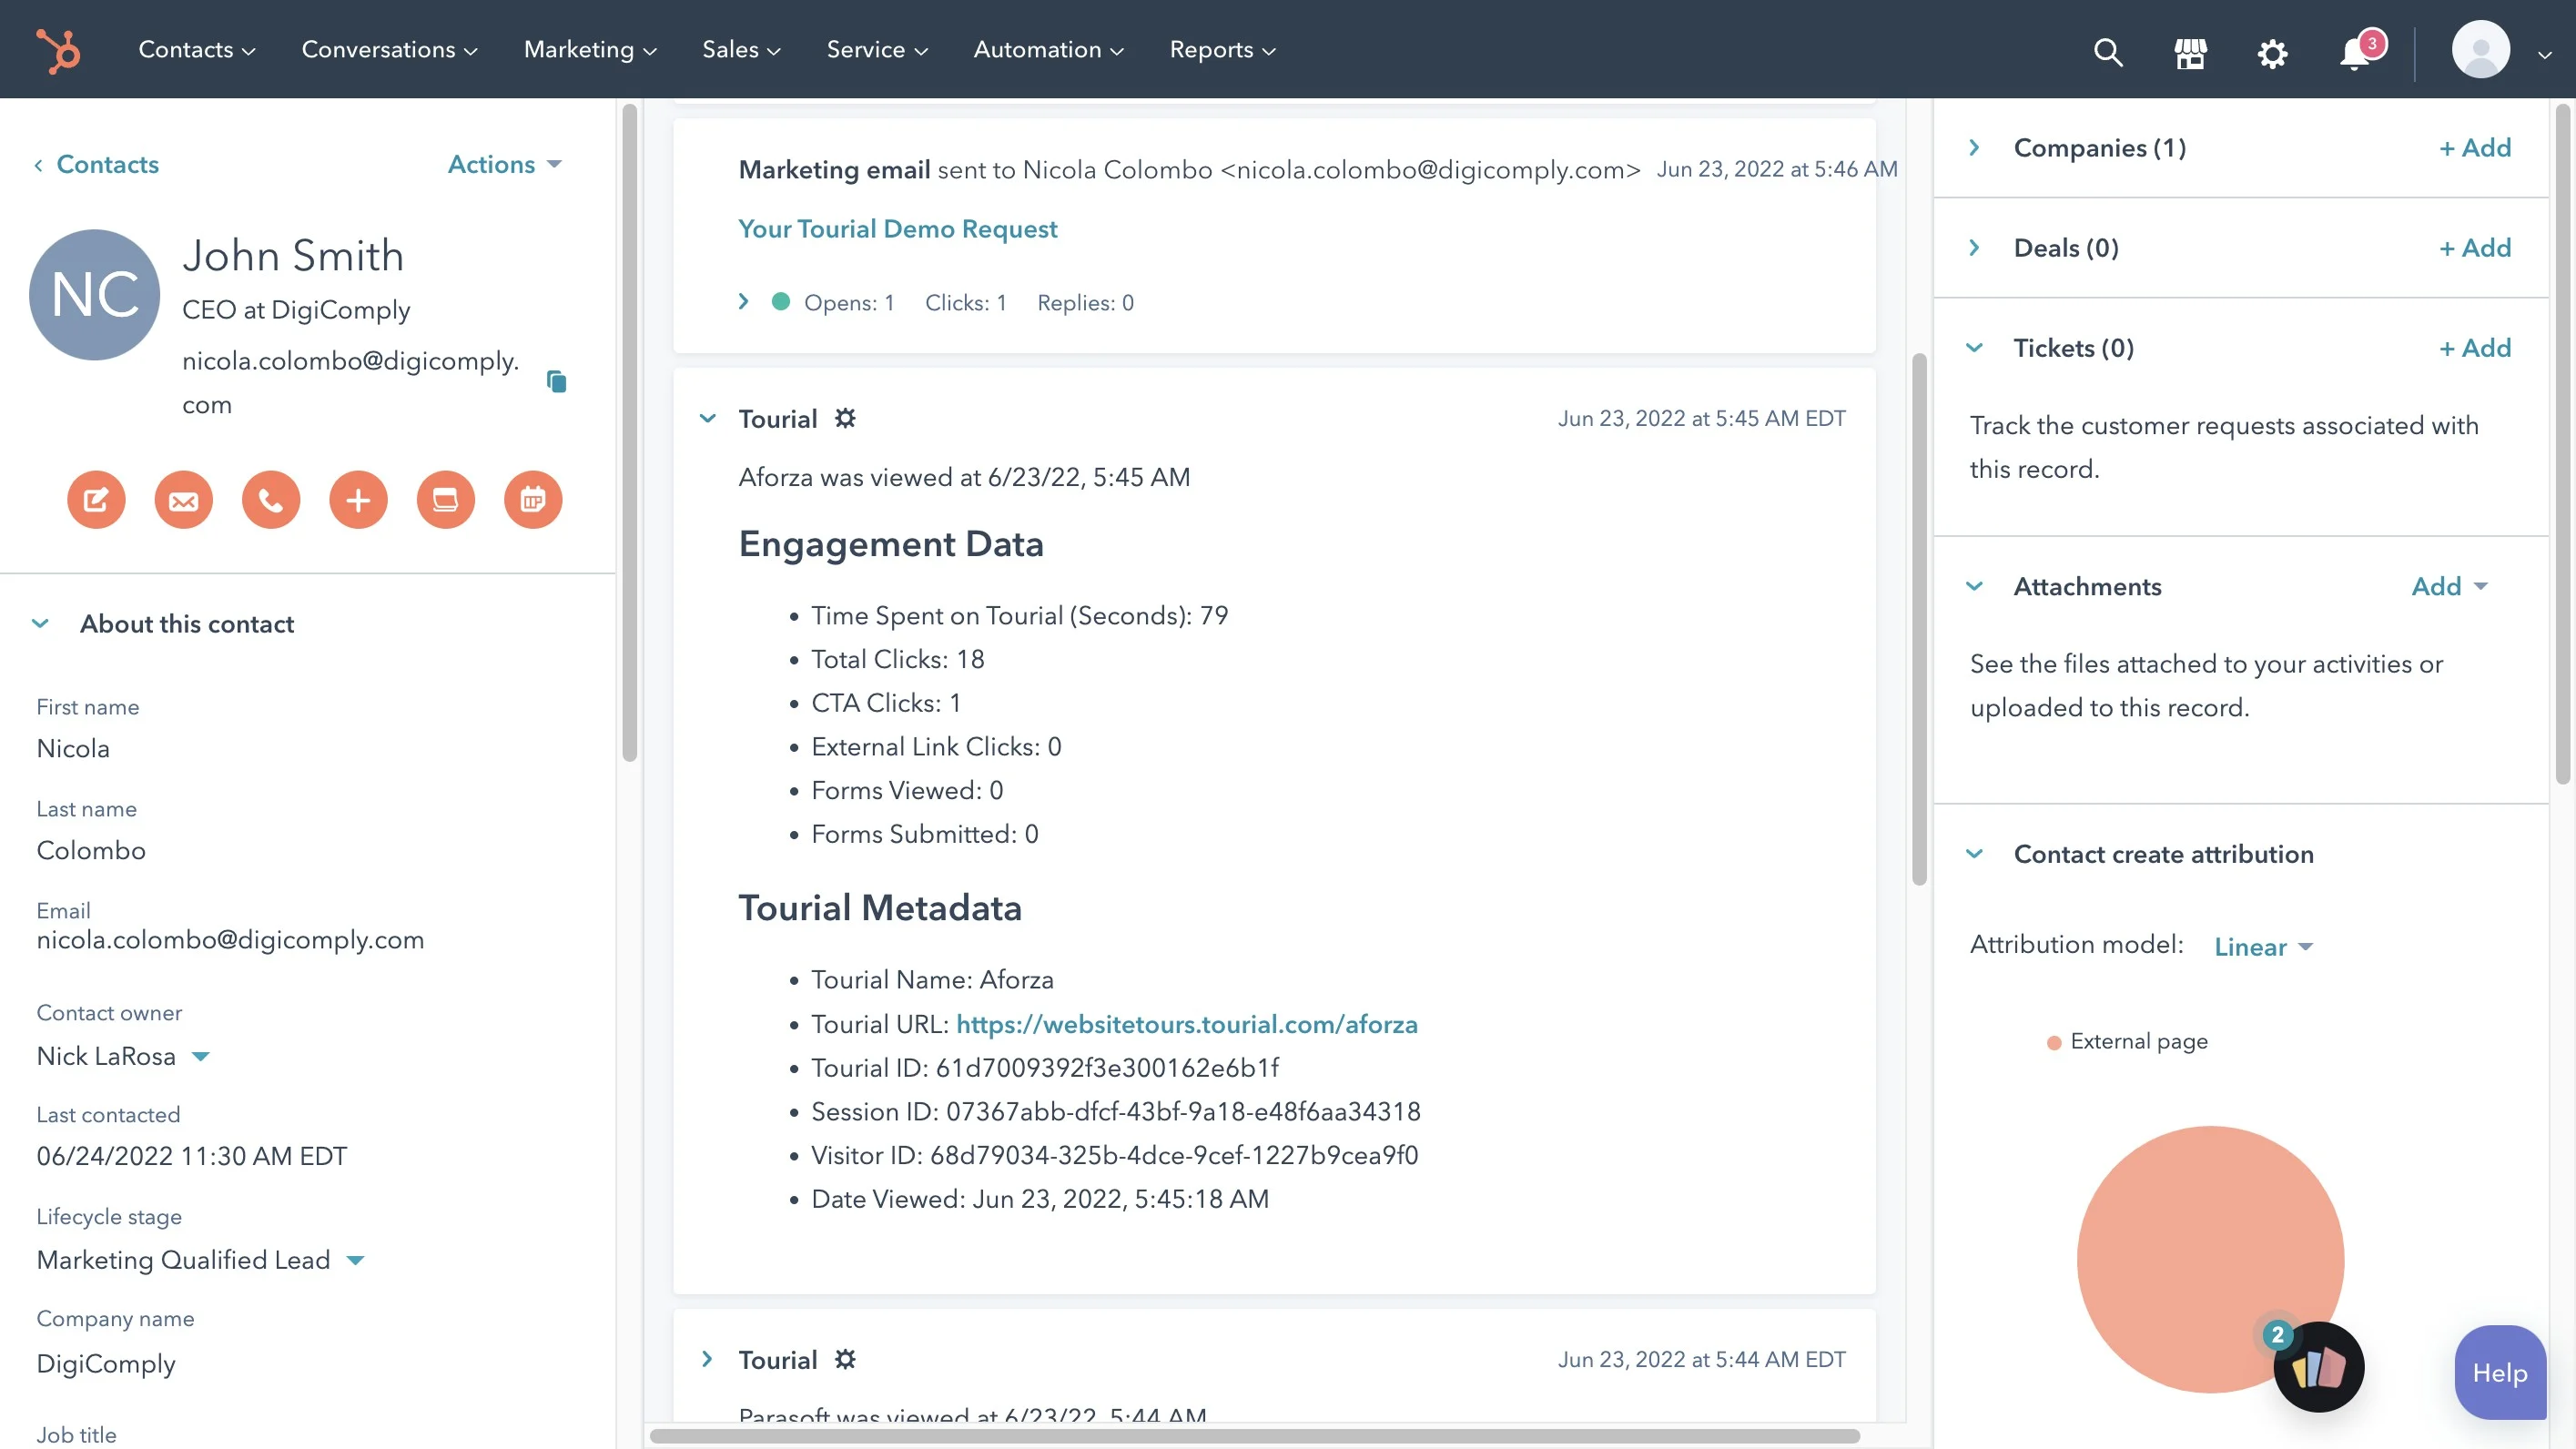This screenshot has width=2576, height=1449.
Task: Click green status dot beside Opens
Action: [x=781, y=301]
